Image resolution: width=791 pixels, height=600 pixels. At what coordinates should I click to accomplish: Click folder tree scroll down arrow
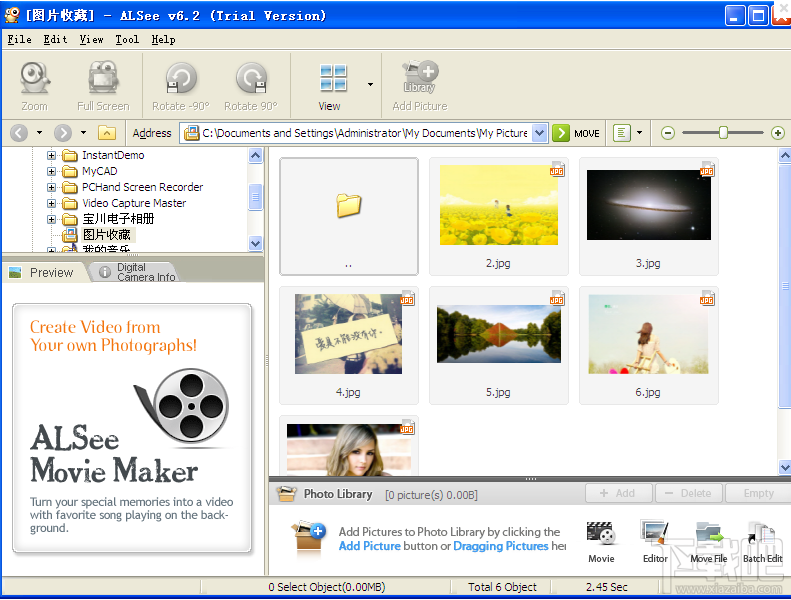(256, 243)
